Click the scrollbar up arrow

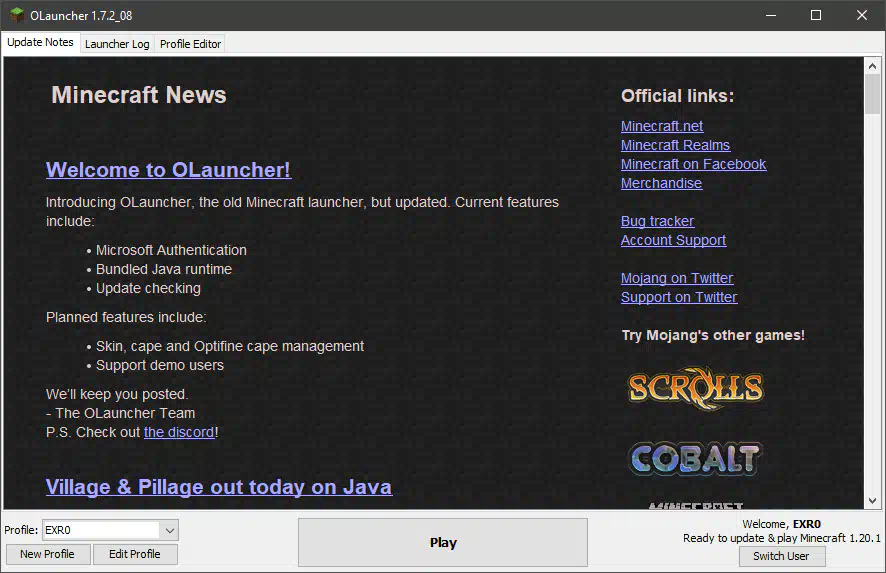point(872,66)
